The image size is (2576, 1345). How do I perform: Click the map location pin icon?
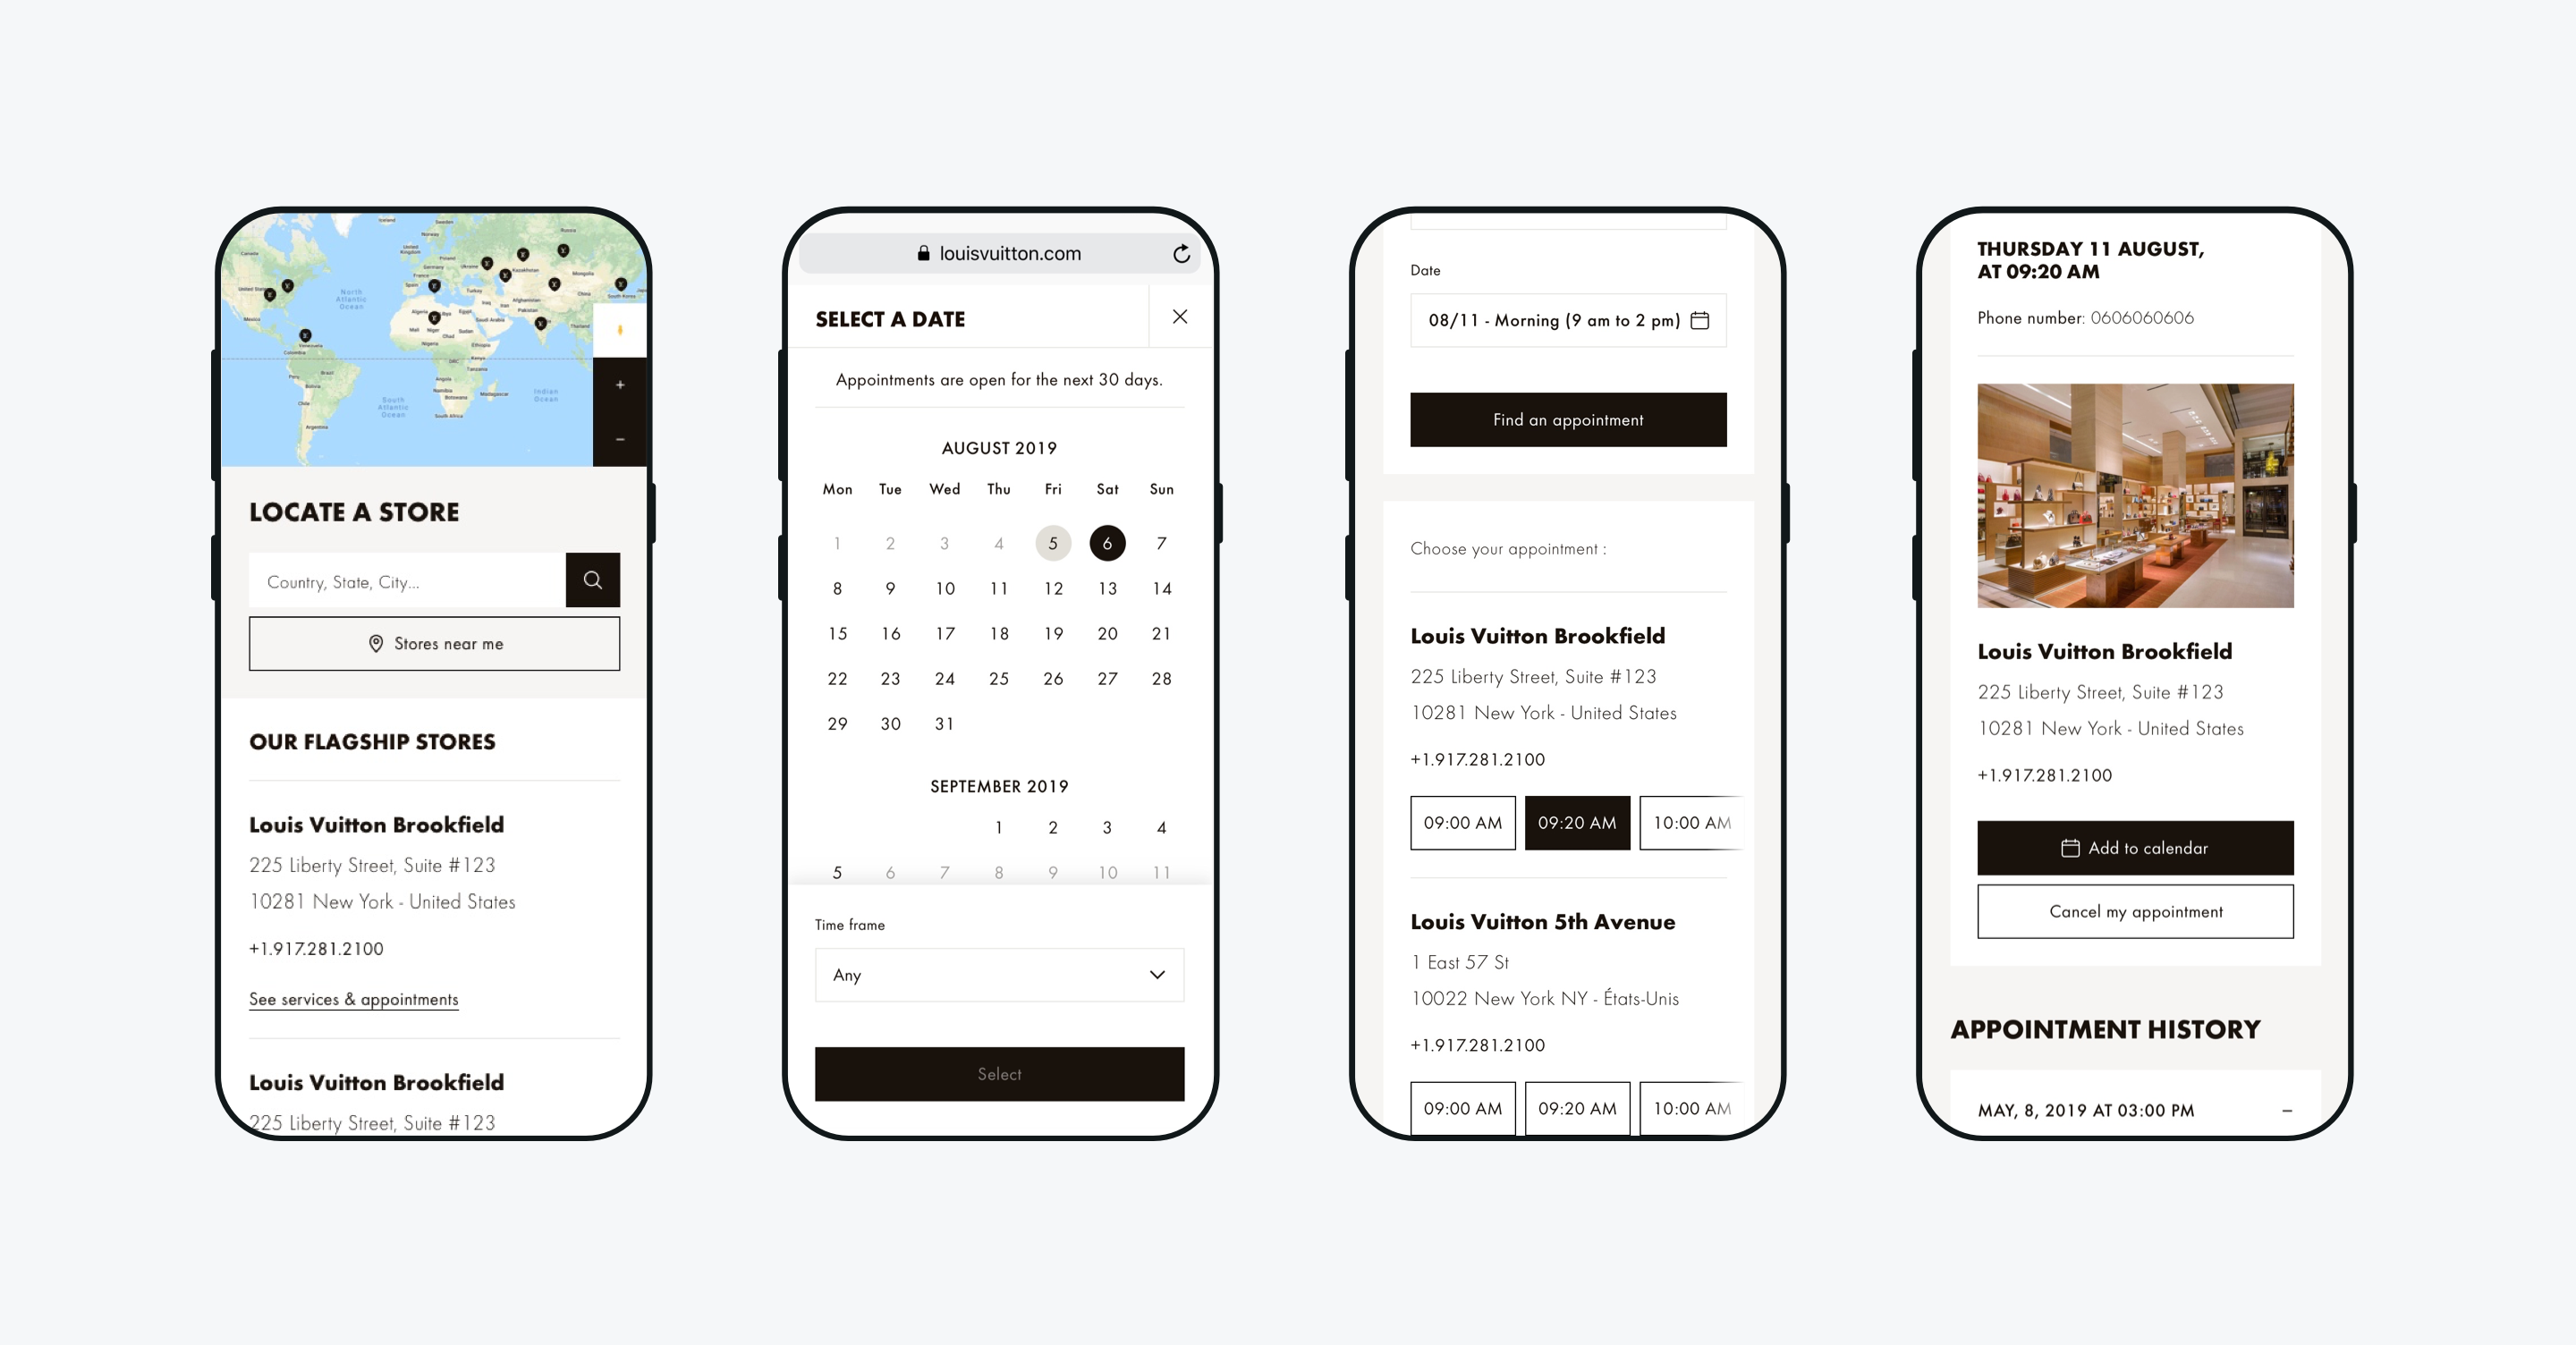[378, 644]
